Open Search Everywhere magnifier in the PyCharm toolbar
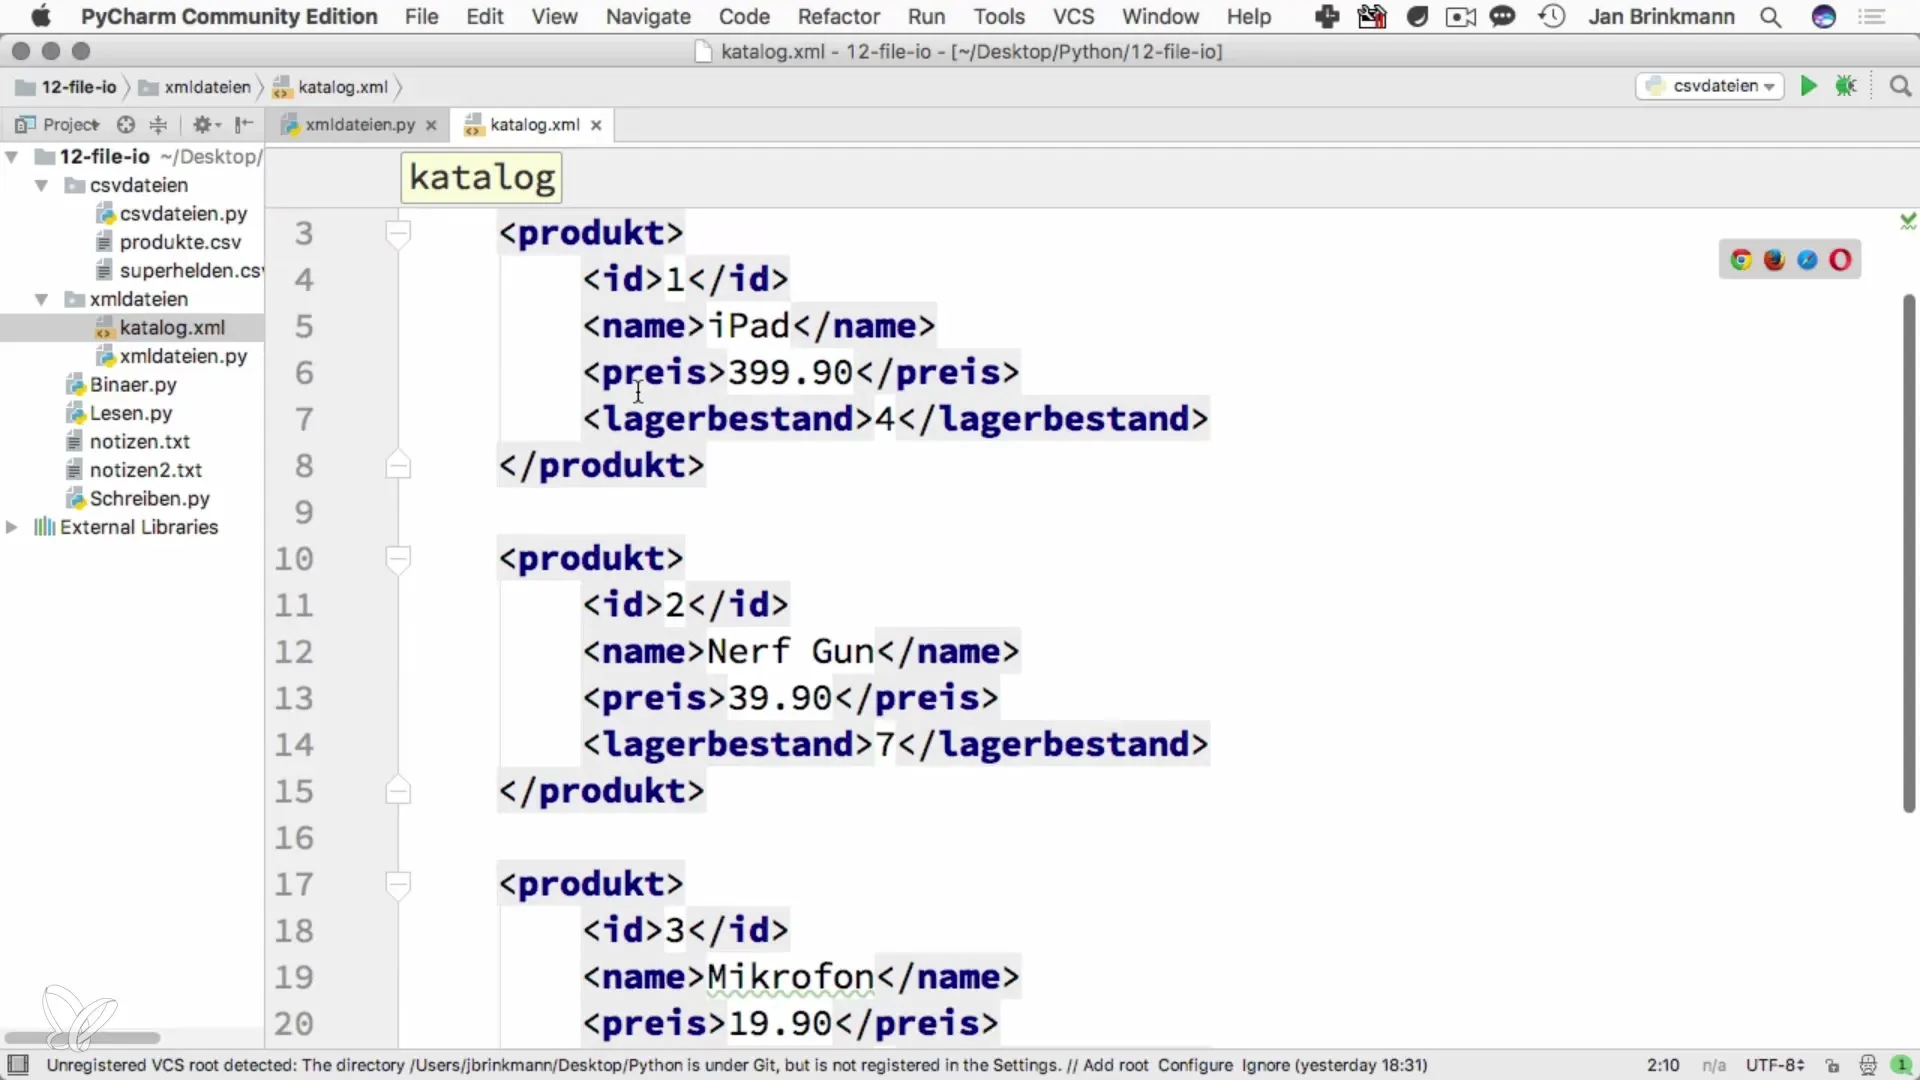This screenshot has height=1080, width=1920. pos(1900,86)
